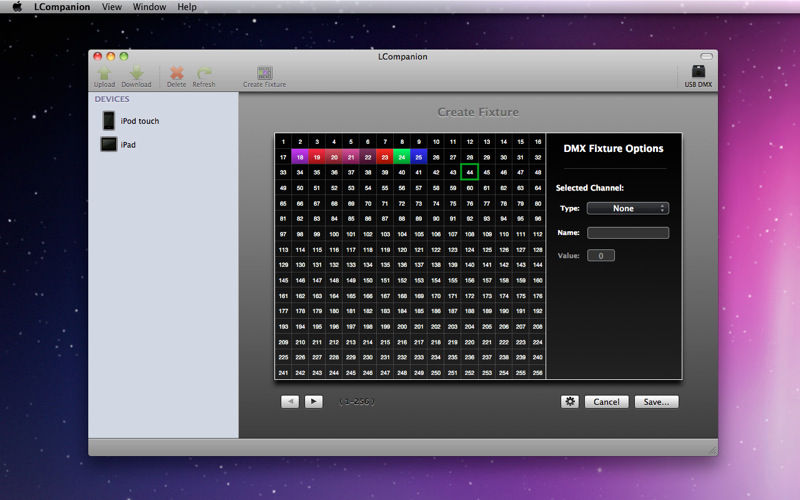
Task: Click the USB DMX icon
Action: coord(698,75)
